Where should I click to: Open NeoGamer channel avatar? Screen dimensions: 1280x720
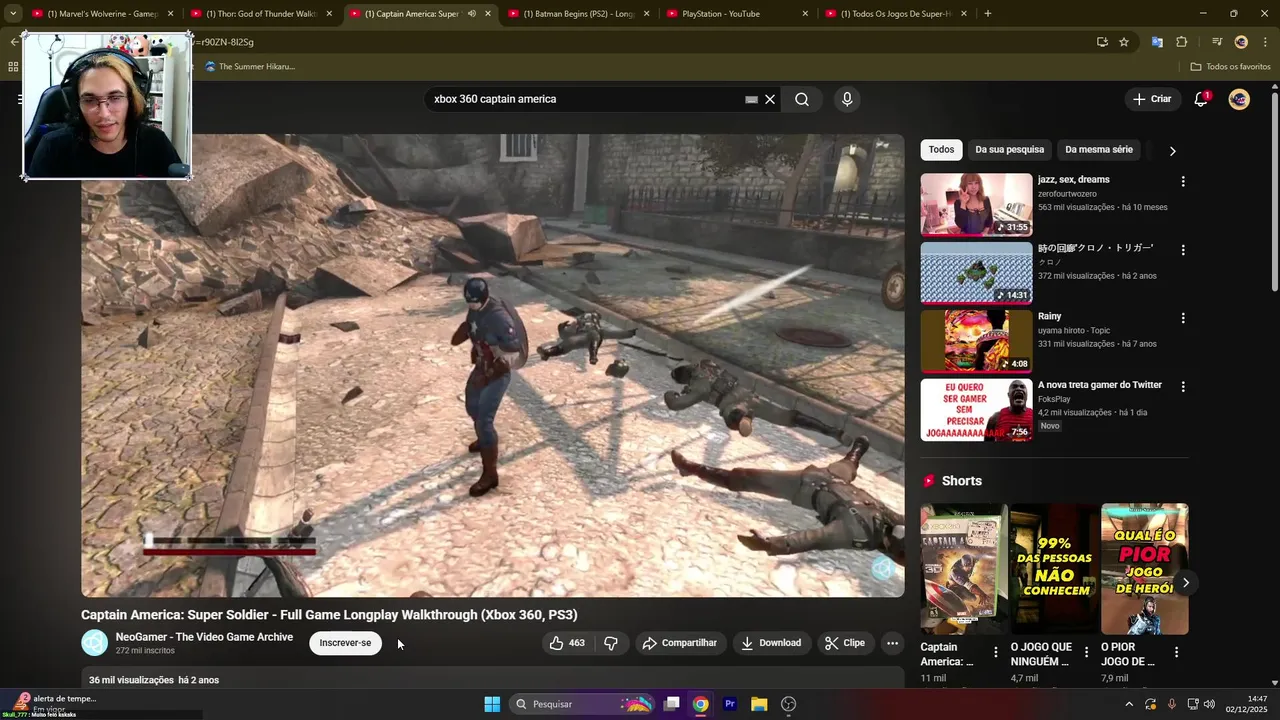pyautogui.click(x=94, y=643)
